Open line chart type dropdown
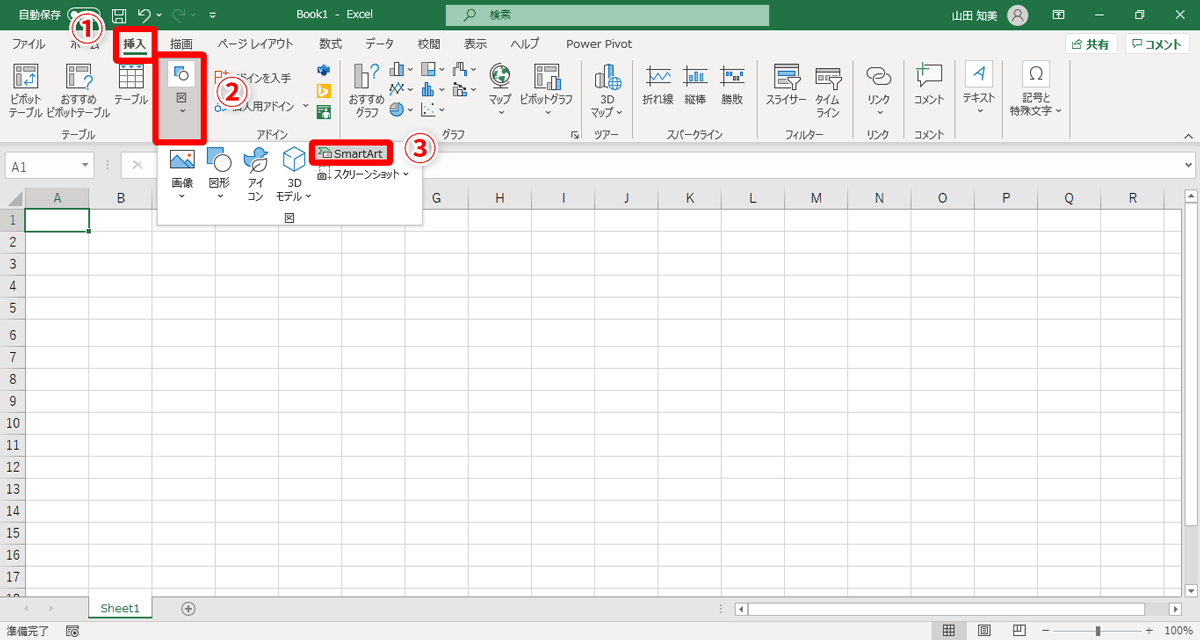 click(400, 90)
